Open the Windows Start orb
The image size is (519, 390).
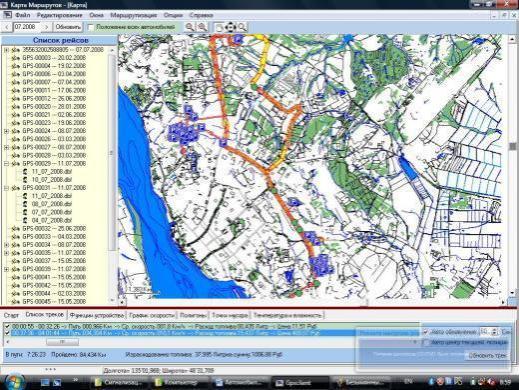pyautogui.click(x=14, y=381)
